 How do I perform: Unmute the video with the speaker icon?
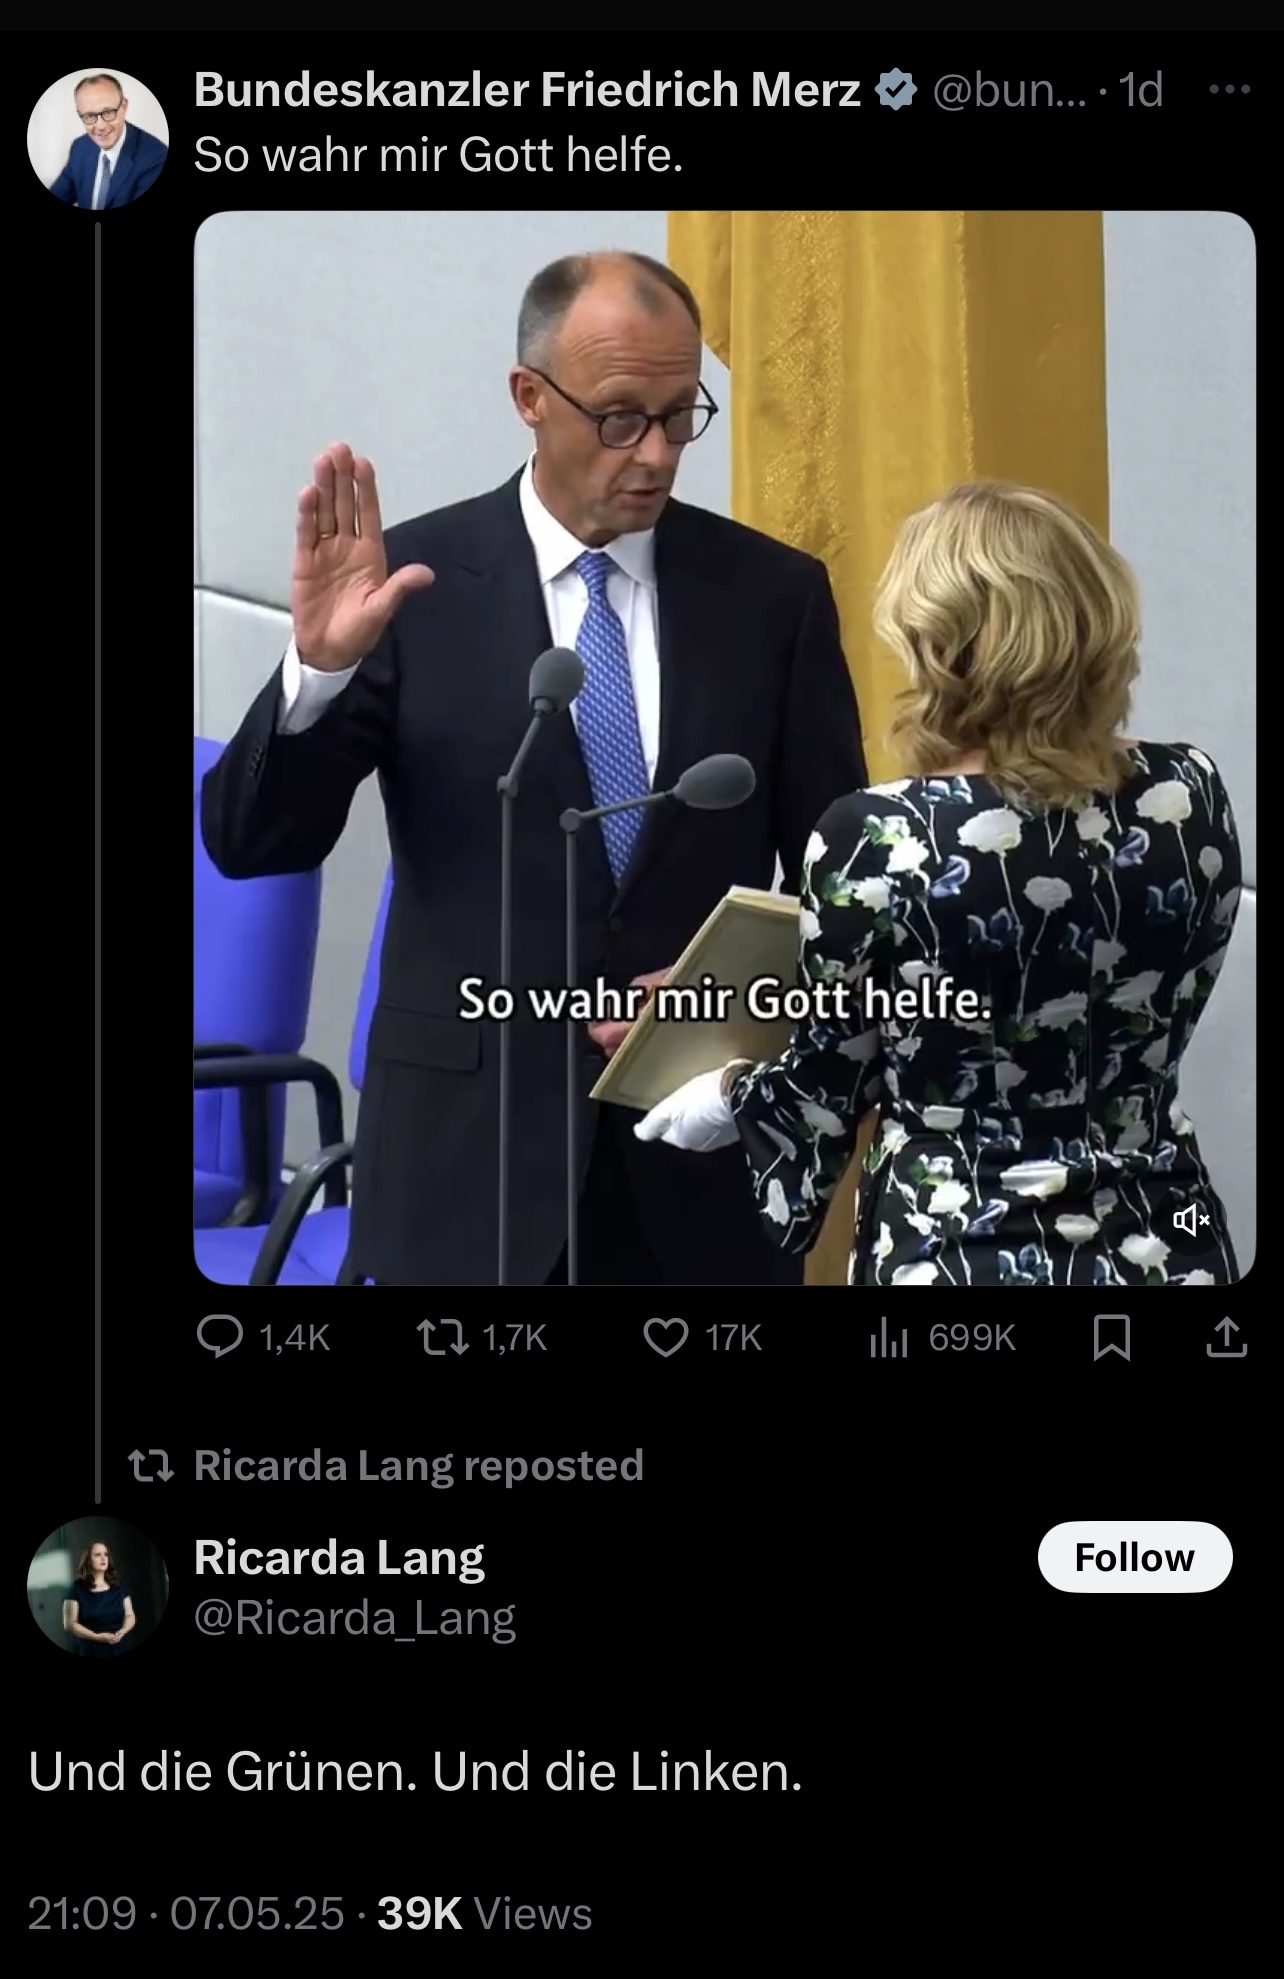coord(1190,1220)
